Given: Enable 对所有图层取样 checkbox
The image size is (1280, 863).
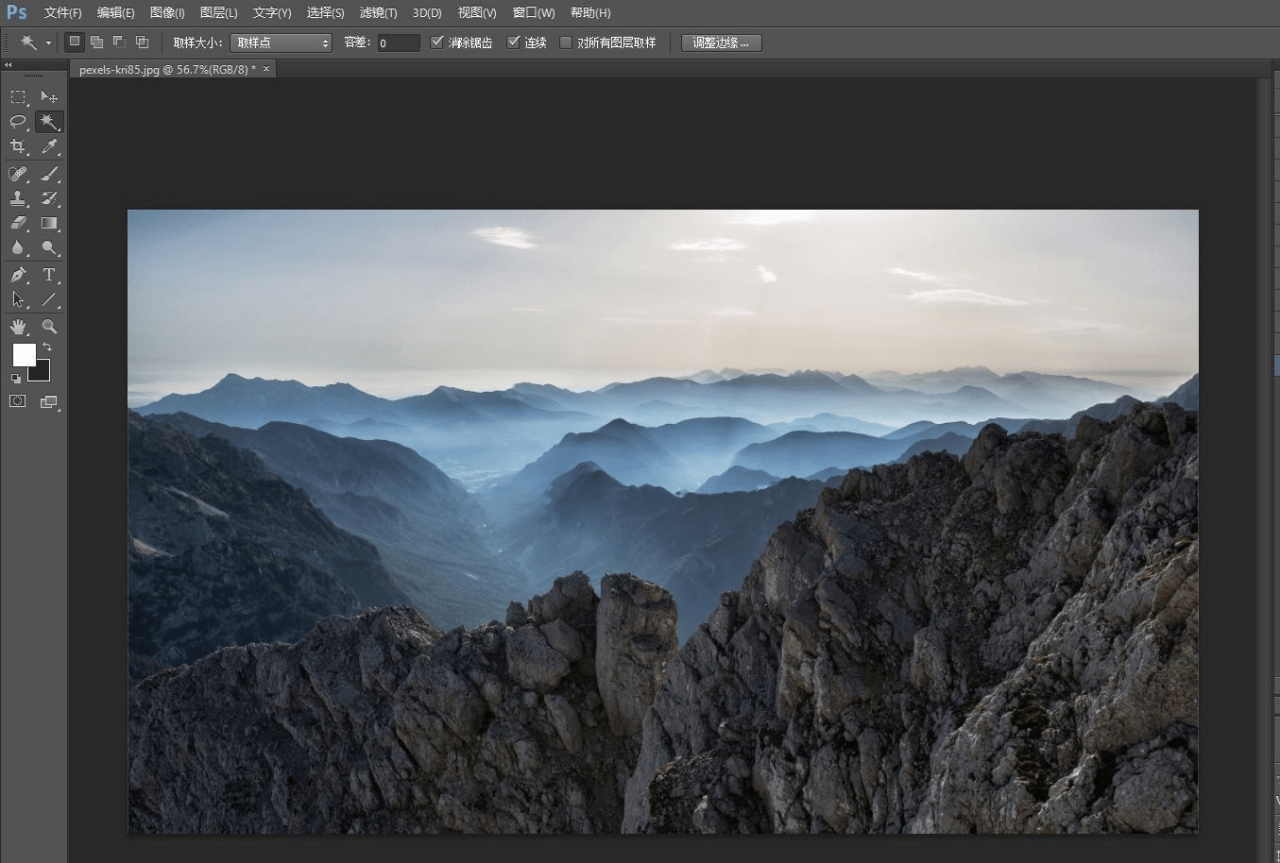Looking at the screenshot, I should 565,42.
